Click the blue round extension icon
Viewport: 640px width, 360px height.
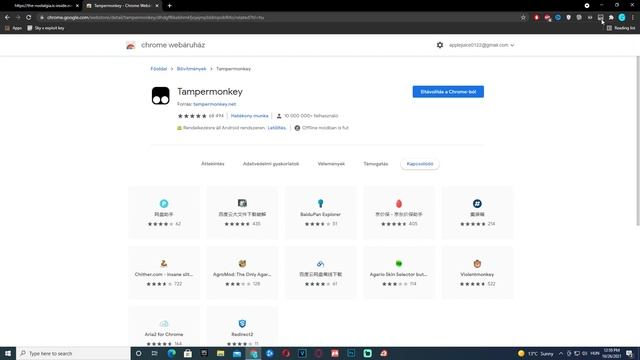(558, 18)
